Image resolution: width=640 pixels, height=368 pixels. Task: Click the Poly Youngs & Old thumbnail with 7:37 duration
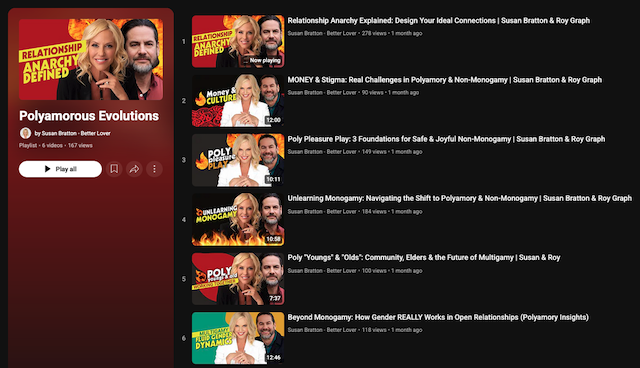(238, 279)
